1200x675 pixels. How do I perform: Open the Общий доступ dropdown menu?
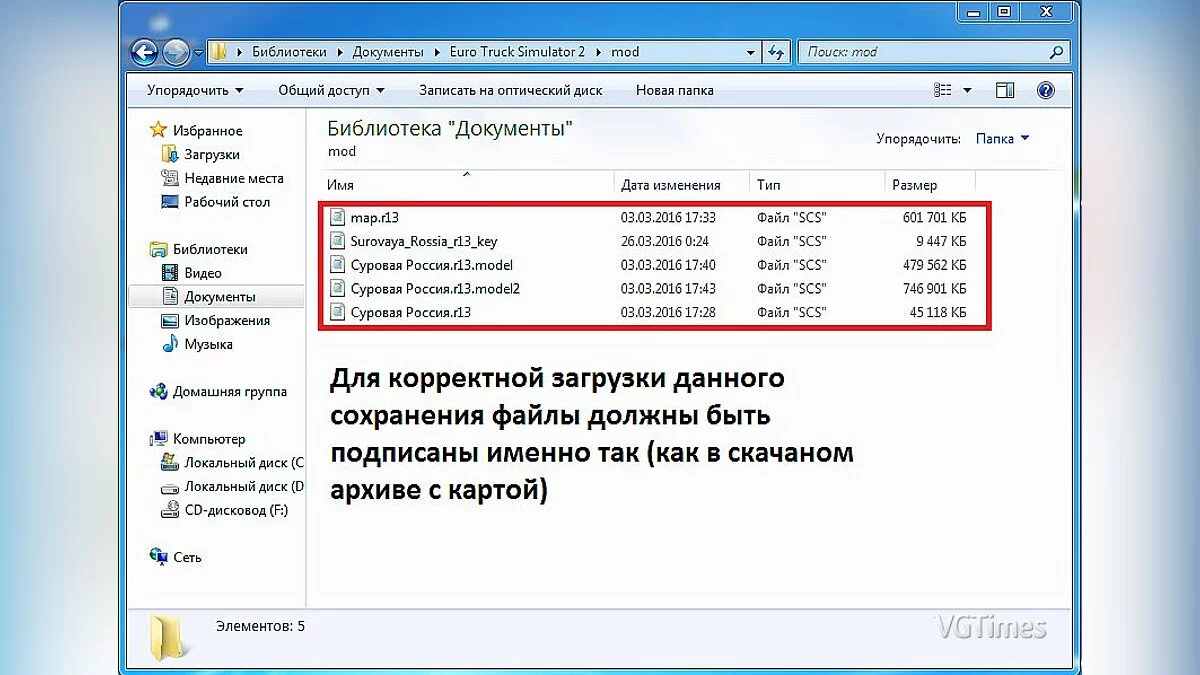pos(330,90)
